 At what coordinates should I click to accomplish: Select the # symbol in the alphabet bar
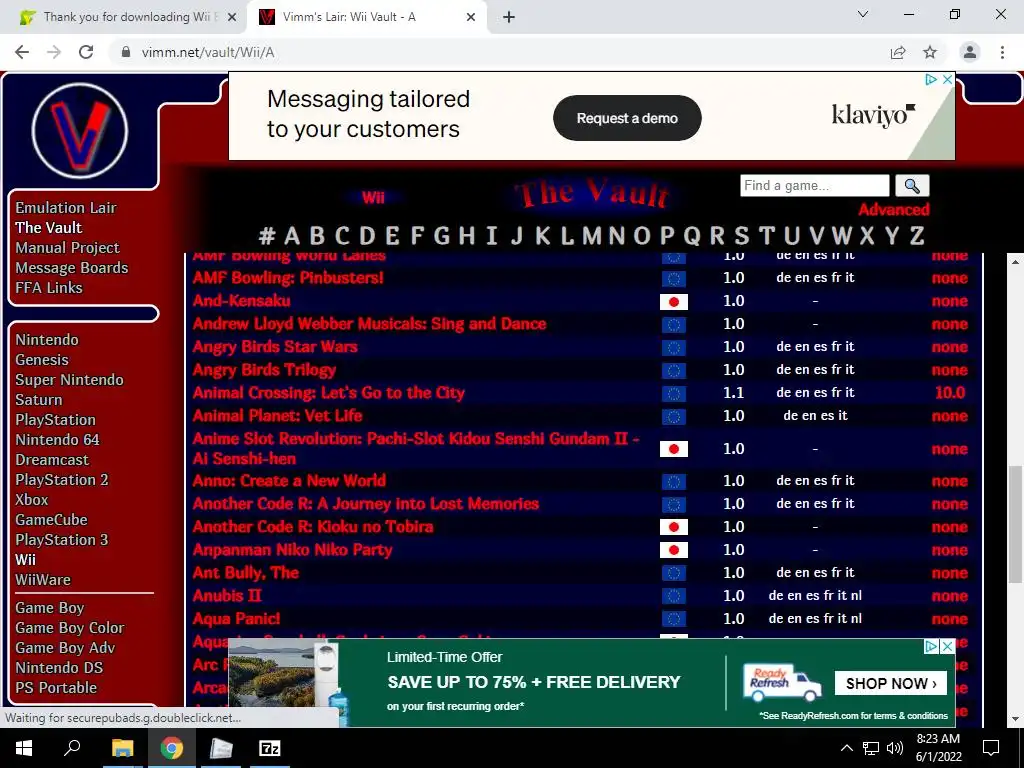point(266,235)
